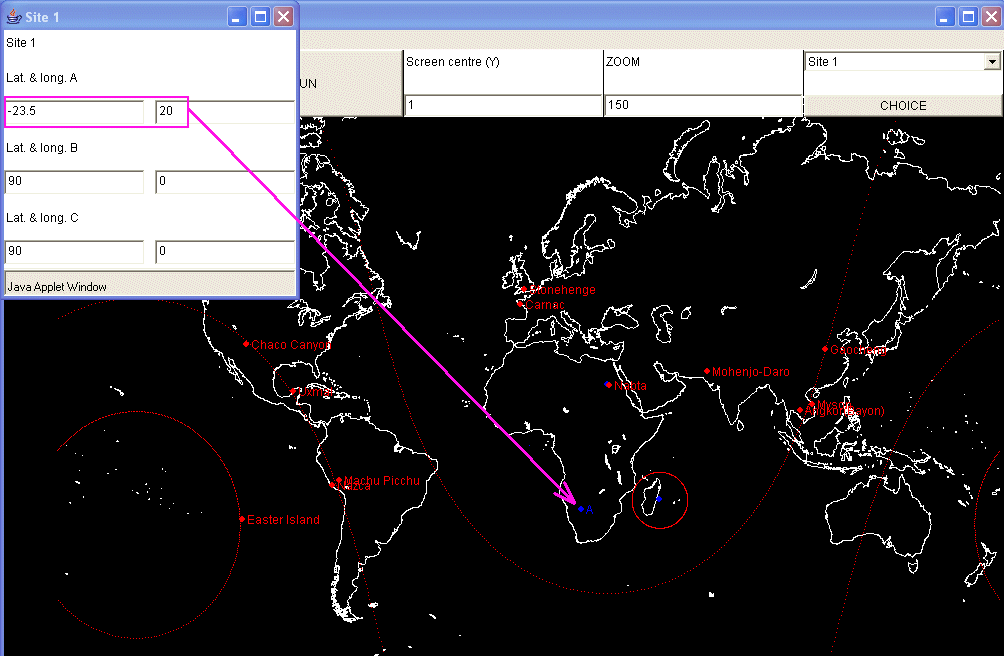Click the Screen centre (Y) label
The height and width of the screenshot is (656, 1004).
click(453, 62)
